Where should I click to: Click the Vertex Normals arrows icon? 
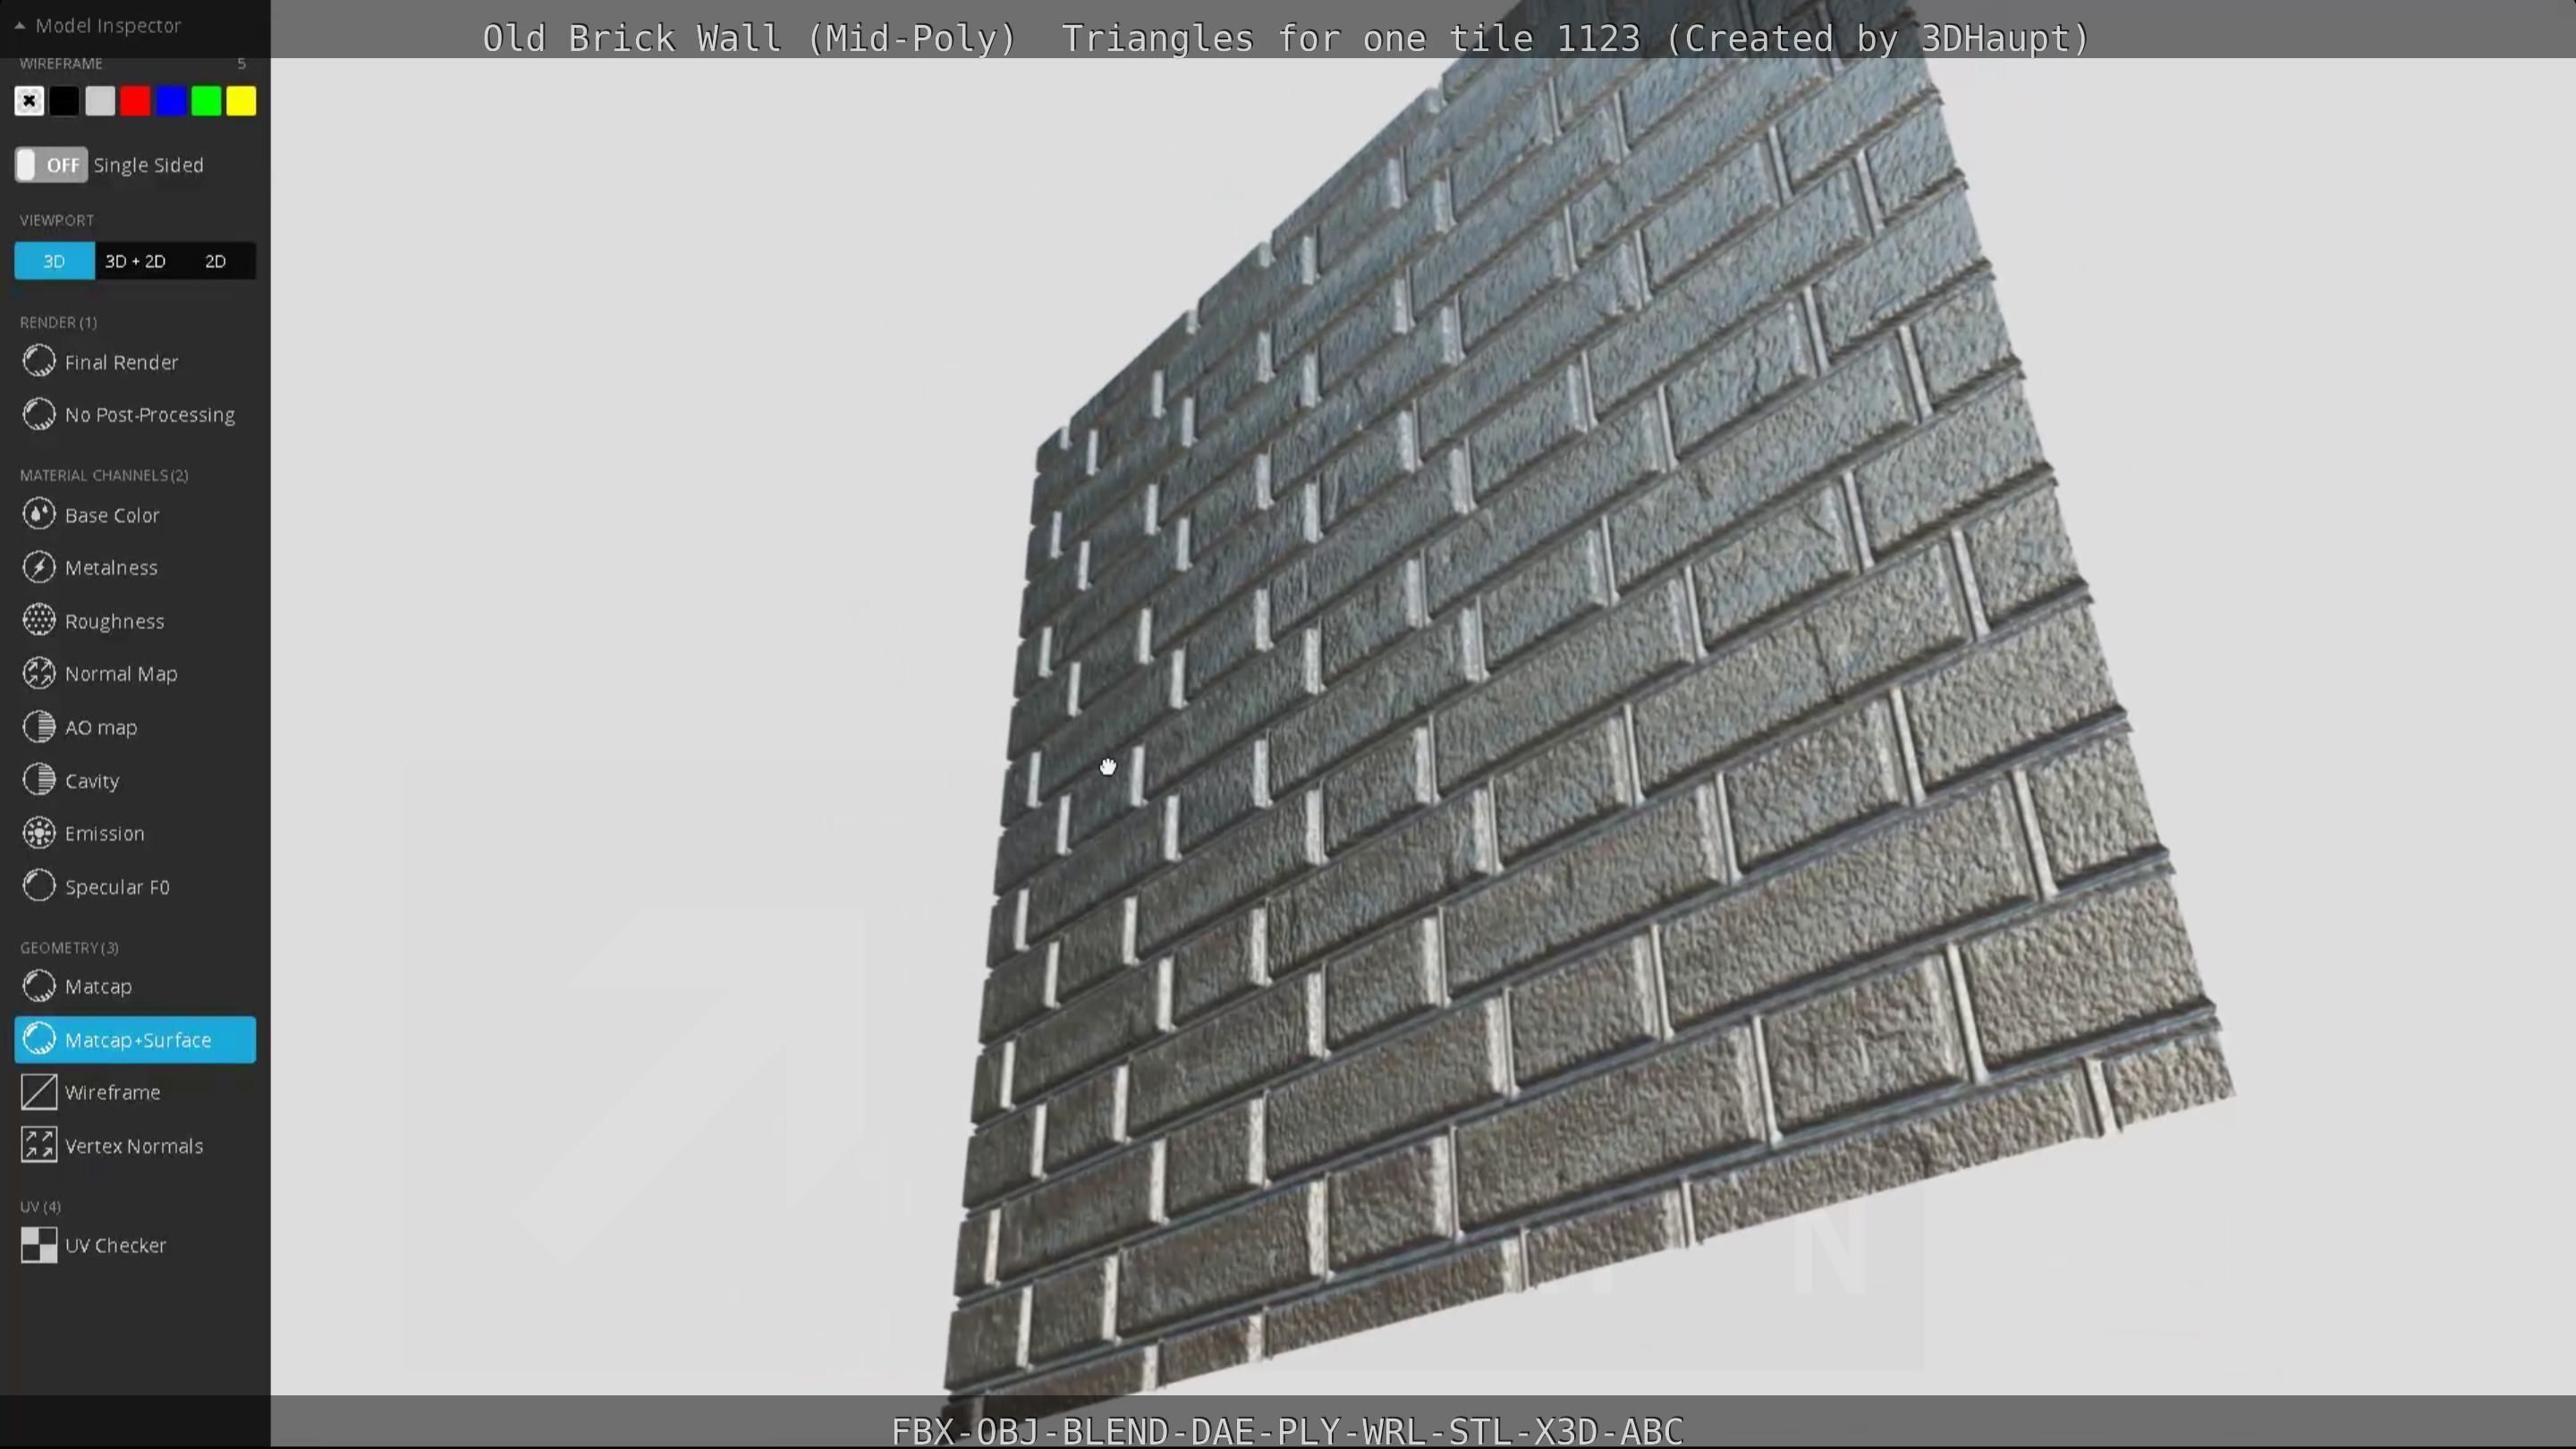pyautogui.click(x=39, y=1146)
